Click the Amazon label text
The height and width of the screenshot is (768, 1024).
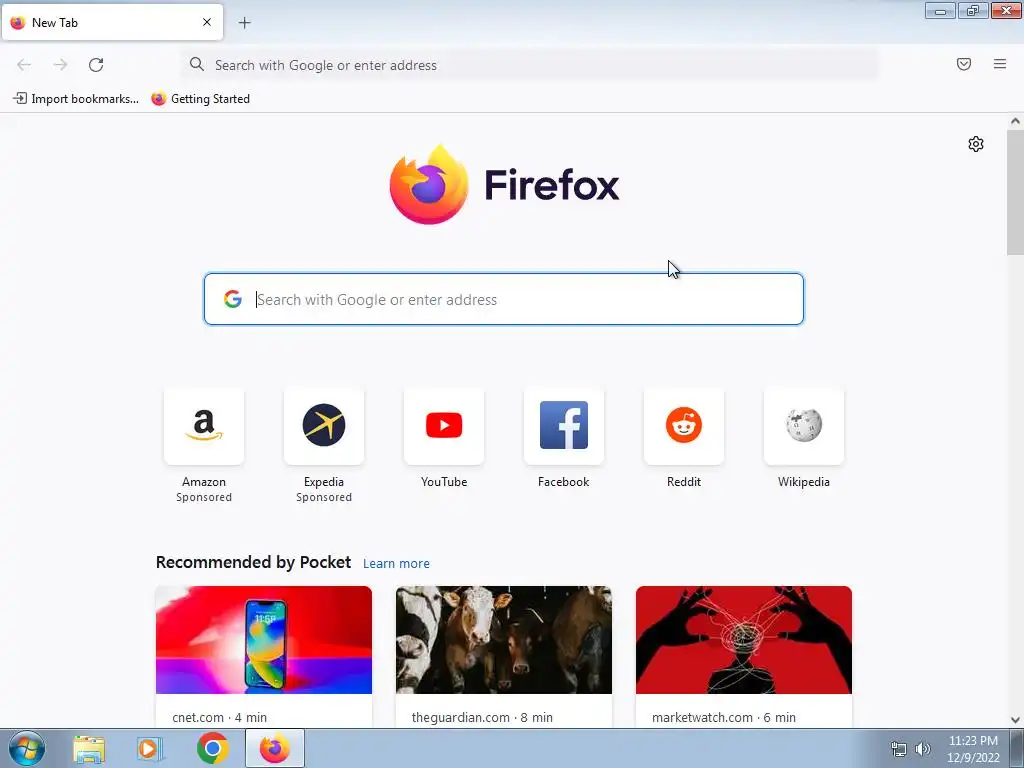point(204,482)
